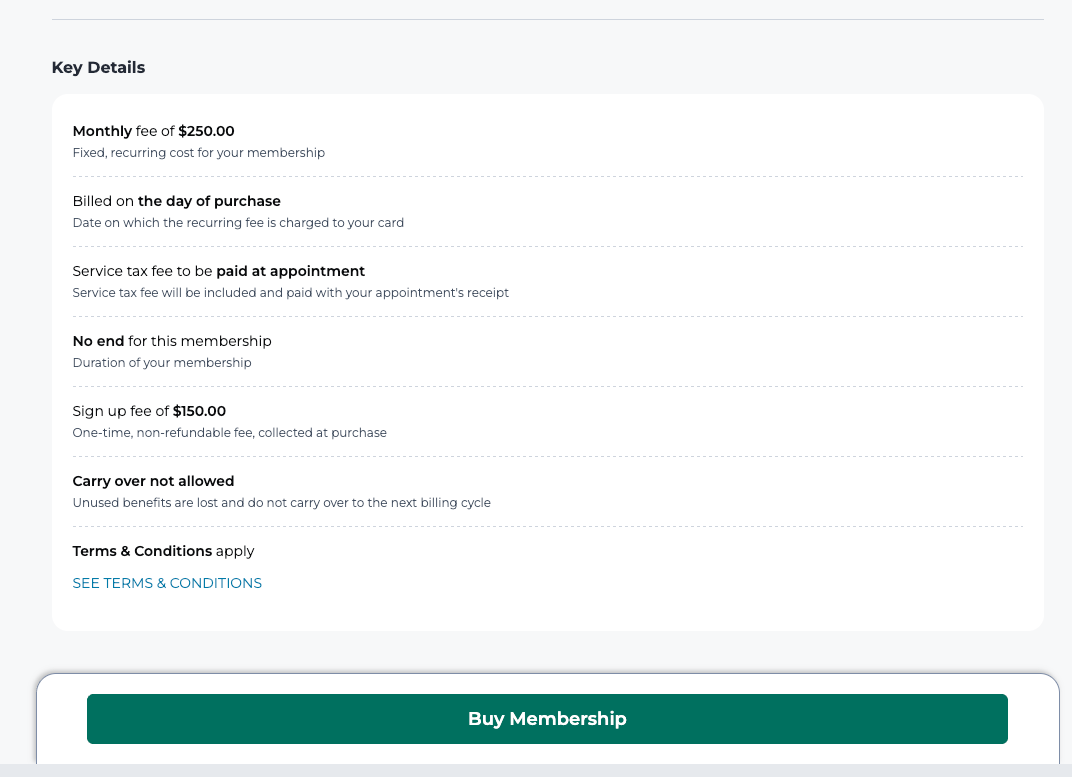Click the 'Unused benefits are lost' description

[x=281, y=503]
